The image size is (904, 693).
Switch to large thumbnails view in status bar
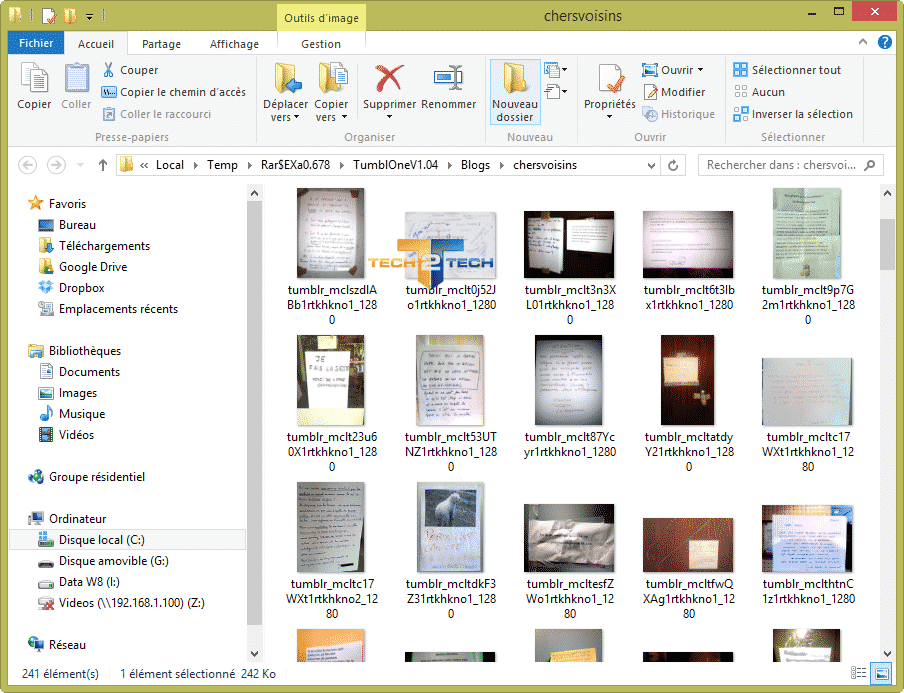pos(880,673)
